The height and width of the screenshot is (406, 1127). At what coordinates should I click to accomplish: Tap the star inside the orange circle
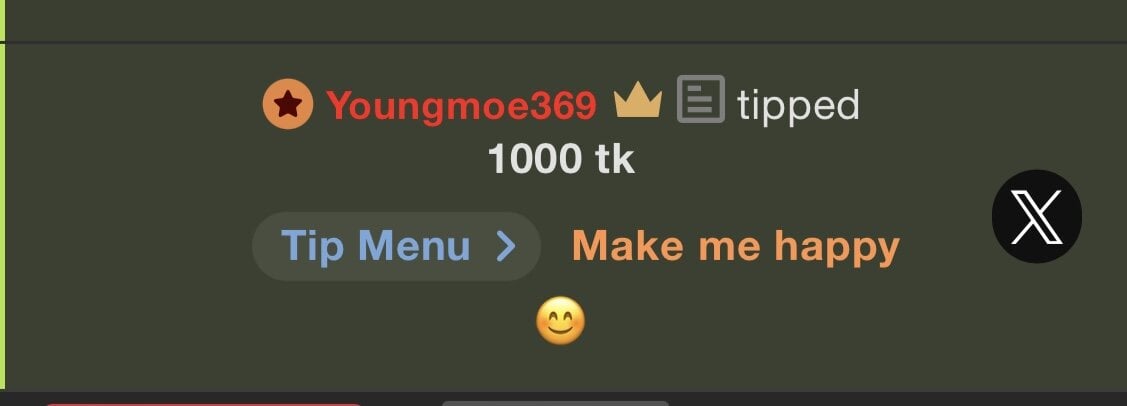(288, 104)
